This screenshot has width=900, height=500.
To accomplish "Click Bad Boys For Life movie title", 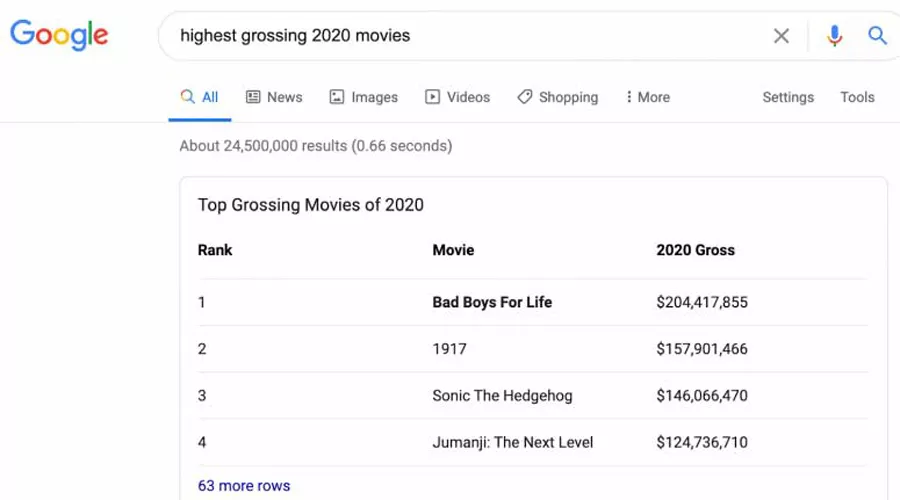I will [492, 302].
